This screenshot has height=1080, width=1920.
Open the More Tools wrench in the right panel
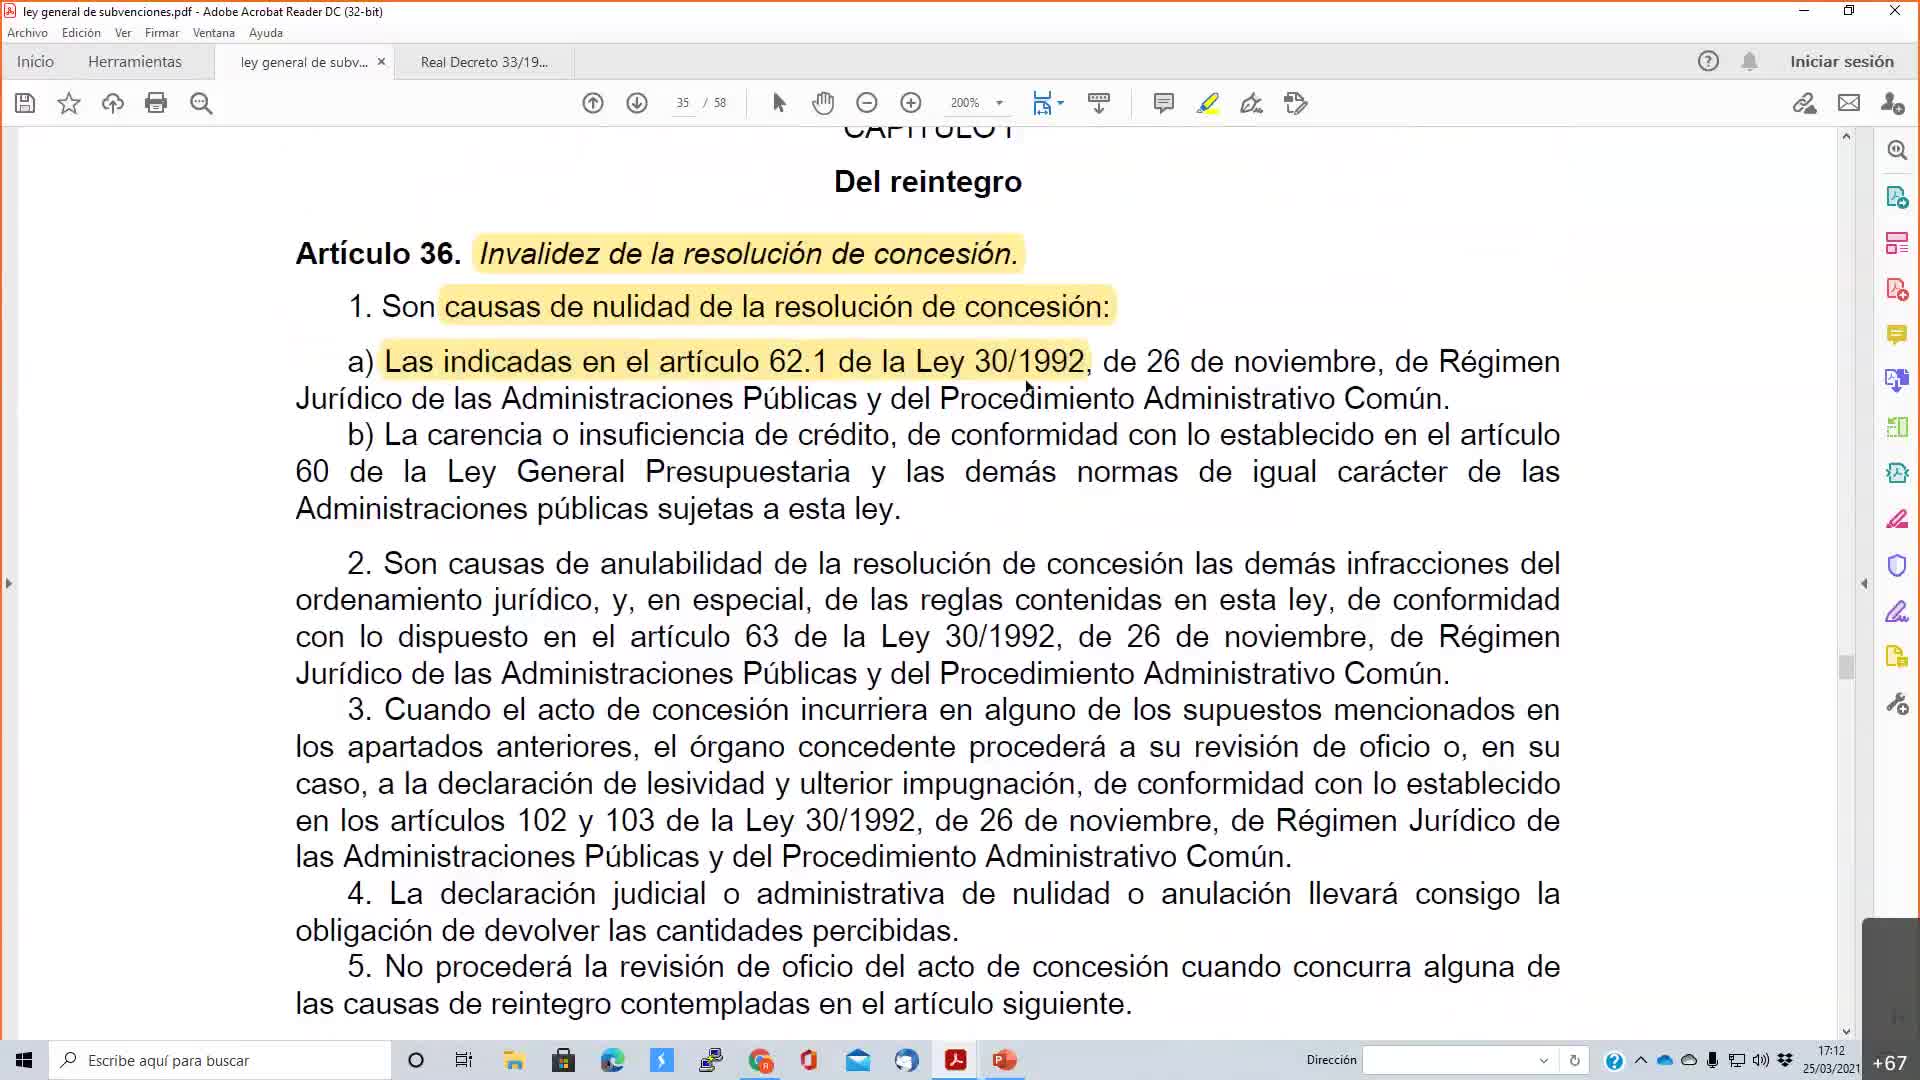1897,704
